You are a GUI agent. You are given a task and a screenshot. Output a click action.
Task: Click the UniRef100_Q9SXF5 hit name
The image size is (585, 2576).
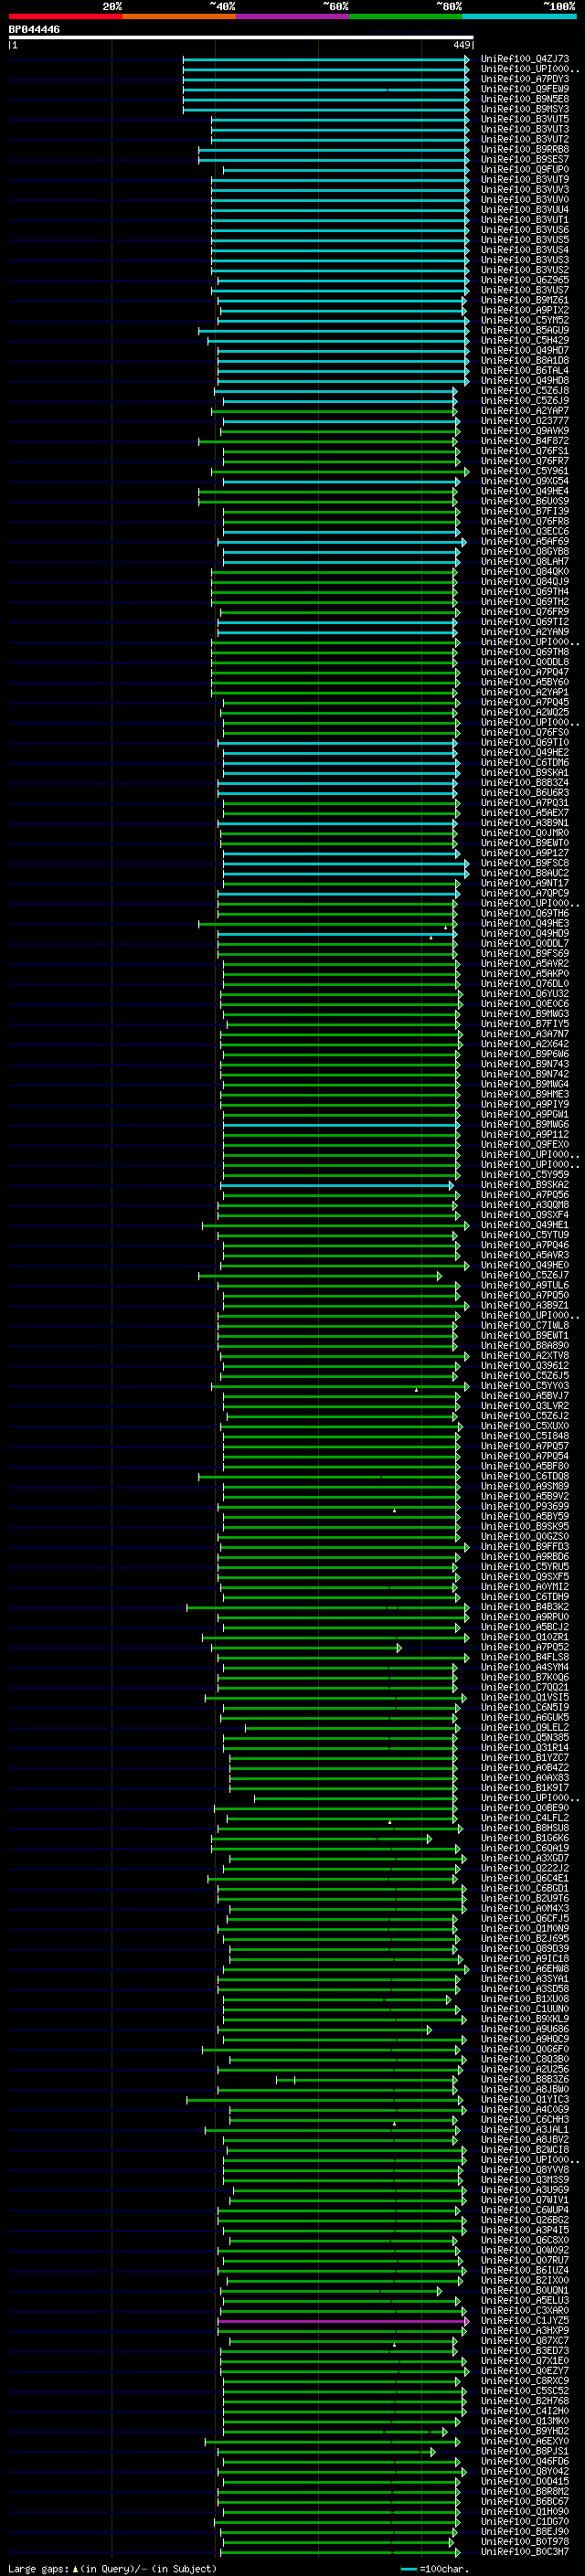(x=525, y=1576)
